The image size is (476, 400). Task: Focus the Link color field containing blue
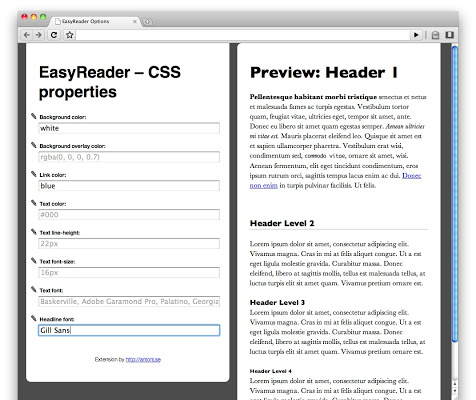coord(129,186)
